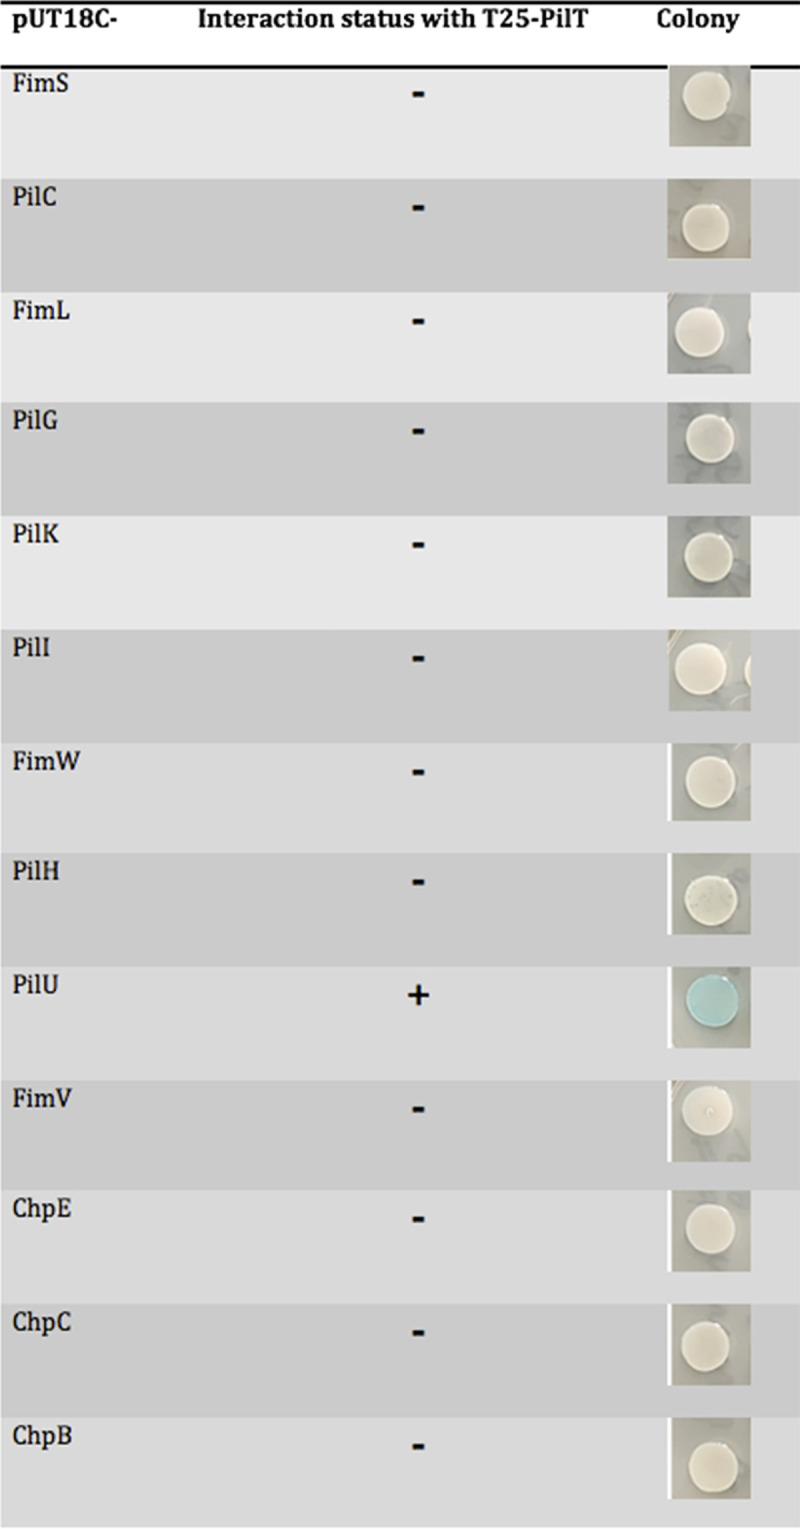
Task: Select the PilC colony photo
Action: 709,219
